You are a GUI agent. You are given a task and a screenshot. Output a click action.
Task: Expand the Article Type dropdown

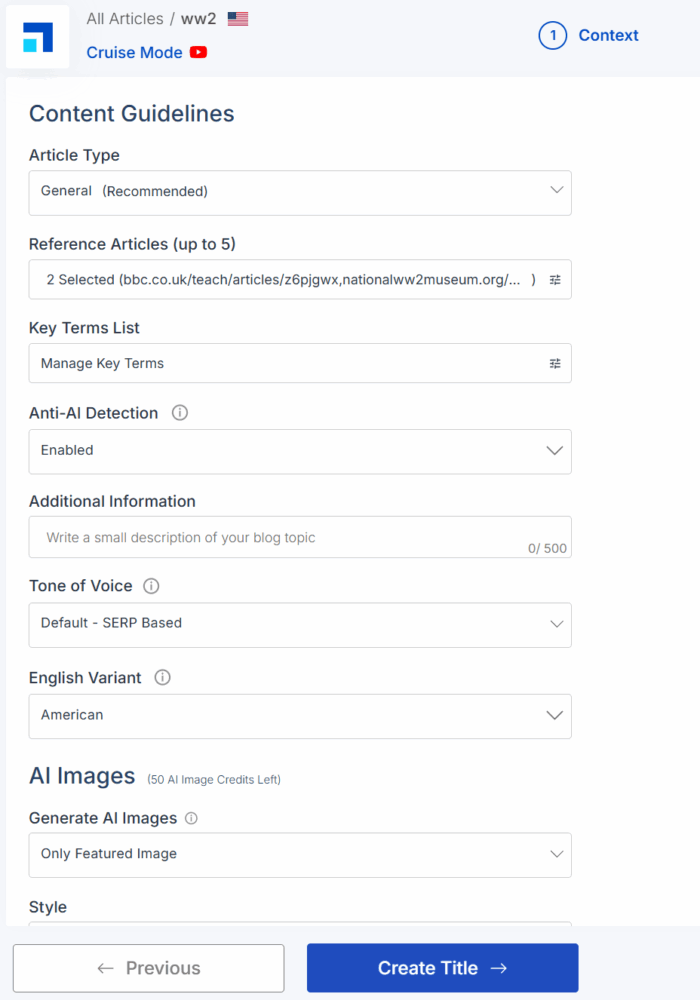[x=299, y=192]
